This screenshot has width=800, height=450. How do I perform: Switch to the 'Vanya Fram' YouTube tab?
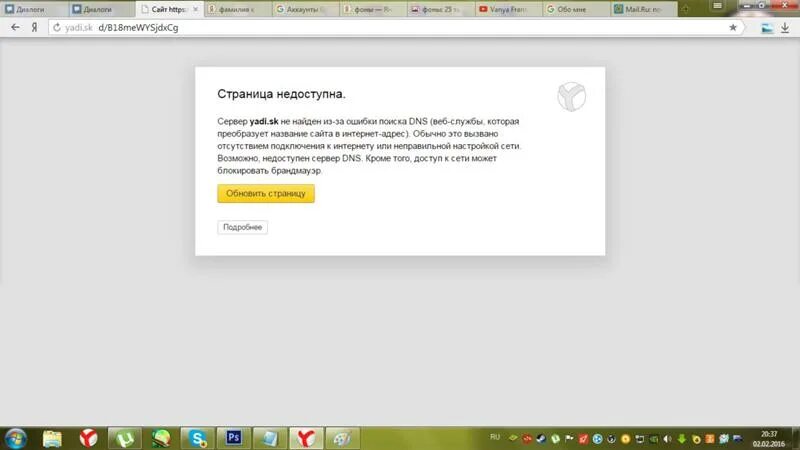click(x=508, y=9)
